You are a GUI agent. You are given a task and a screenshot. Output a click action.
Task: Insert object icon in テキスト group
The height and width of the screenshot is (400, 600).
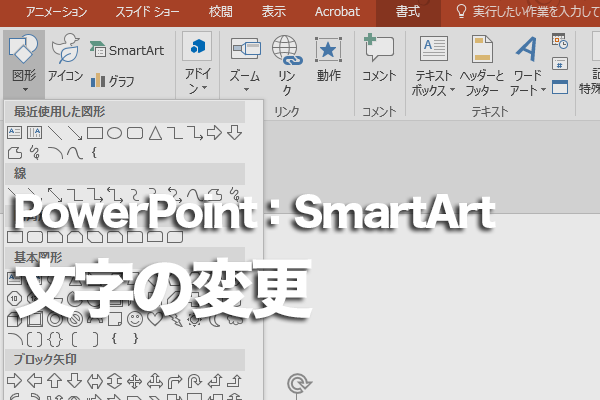tap(560, 87)
